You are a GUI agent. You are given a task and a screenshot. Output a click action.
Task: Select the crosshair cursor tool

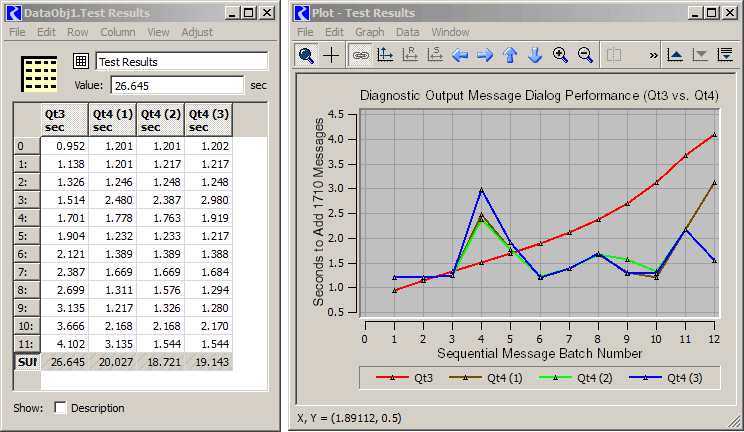tap(331, 56)
